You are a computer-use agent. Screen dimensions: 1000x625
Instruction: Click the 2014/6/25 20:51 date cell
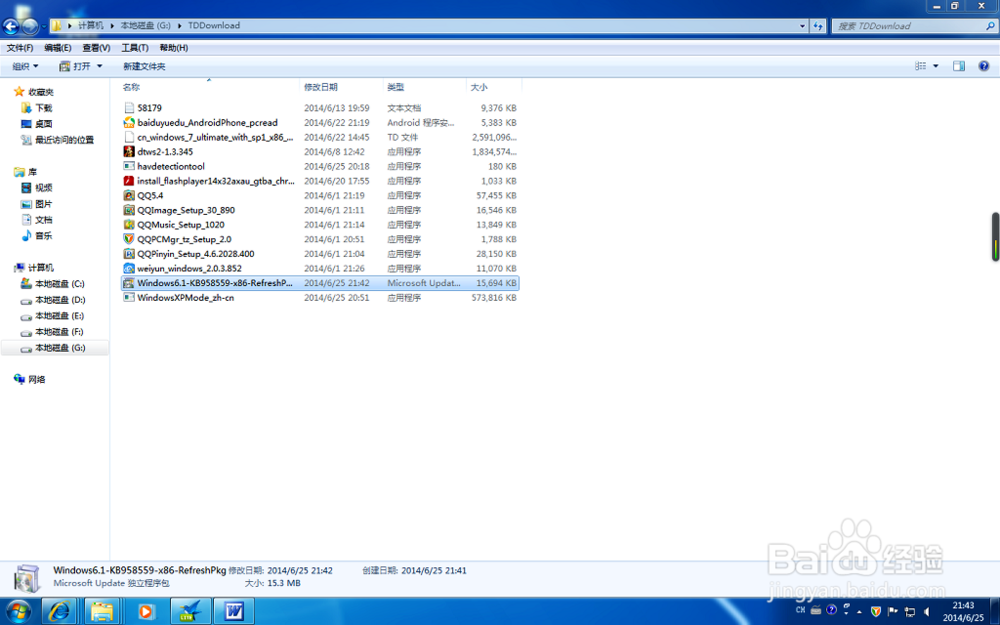point(337,298)
